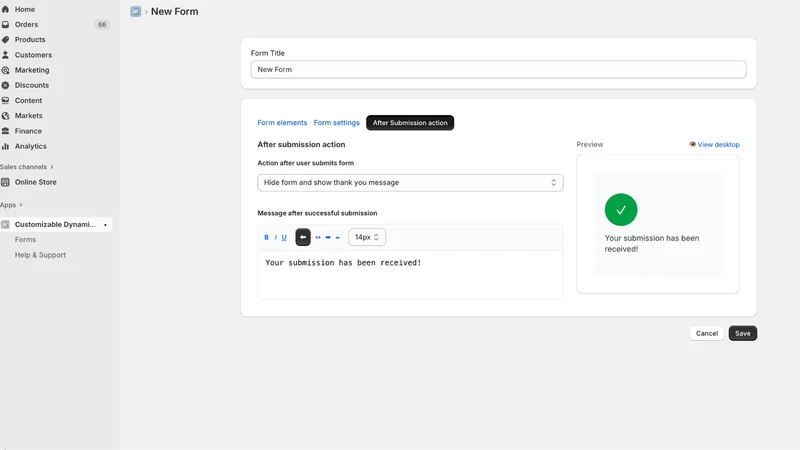
Task: Toggle bold formatting in message editor
Action: pyautogui.click(x=266, y=237)
